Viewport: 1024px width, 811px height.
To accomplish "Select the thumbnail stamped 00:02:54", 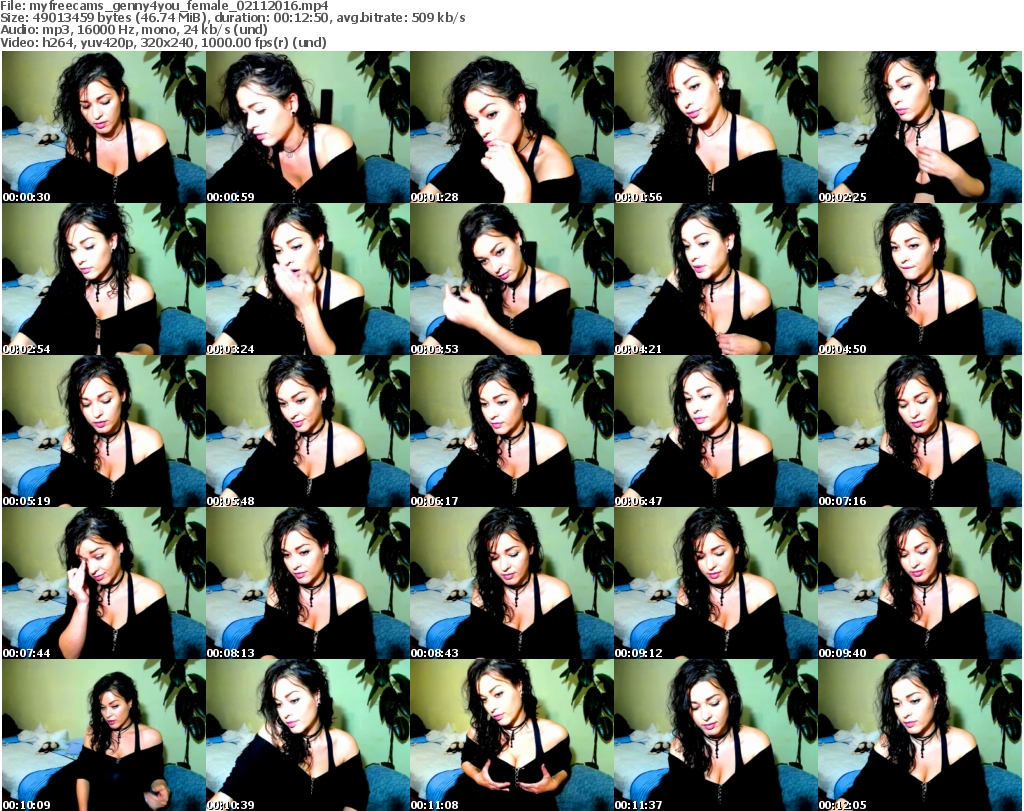I will 104,279.
